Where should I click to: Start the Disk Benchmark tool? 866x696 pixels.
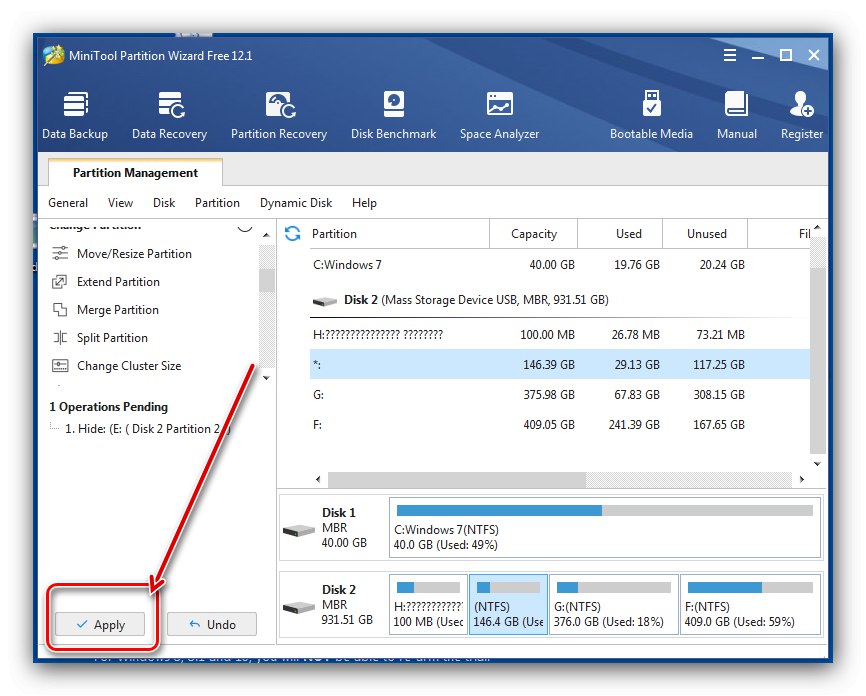[393, 115]
